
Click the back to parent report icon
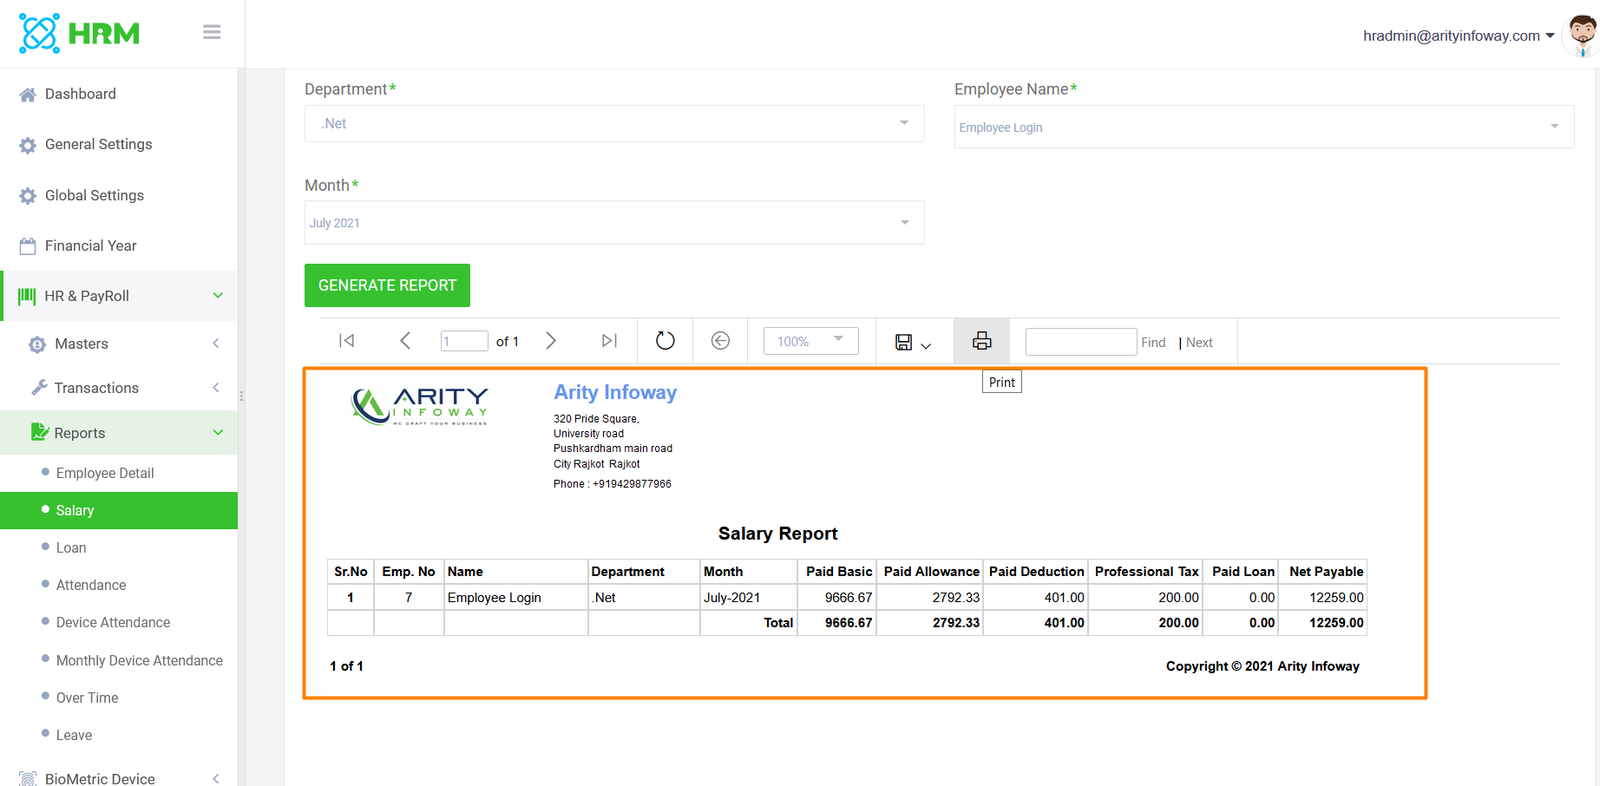coord(720,341)
